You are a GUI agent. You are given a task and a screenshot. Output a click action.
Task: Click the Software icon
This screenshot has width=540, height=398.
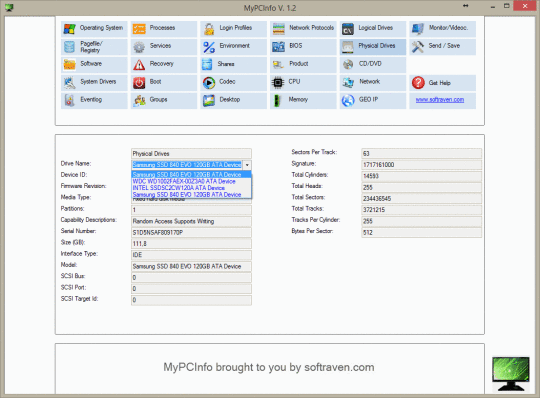click(x=69, y=65)
